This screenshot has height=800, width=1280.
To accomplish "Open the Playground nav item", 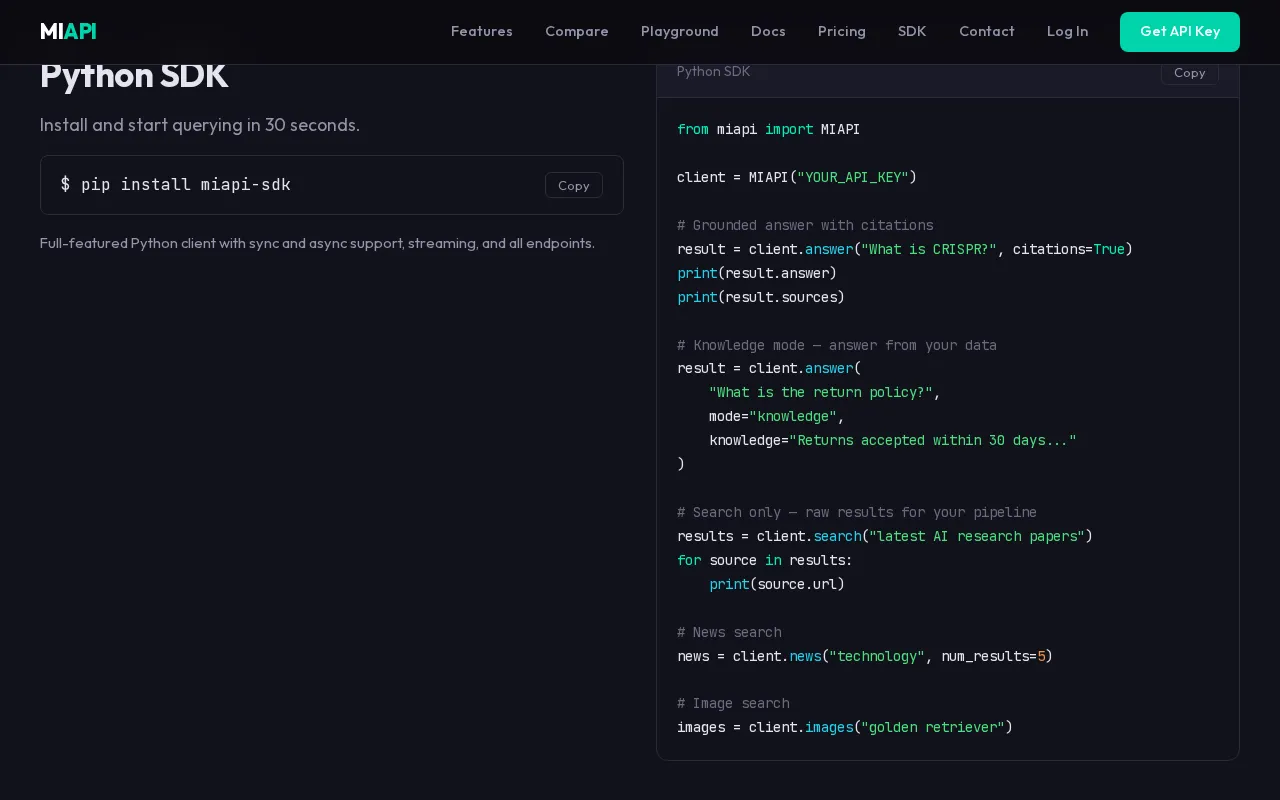I will click(680, 31).
